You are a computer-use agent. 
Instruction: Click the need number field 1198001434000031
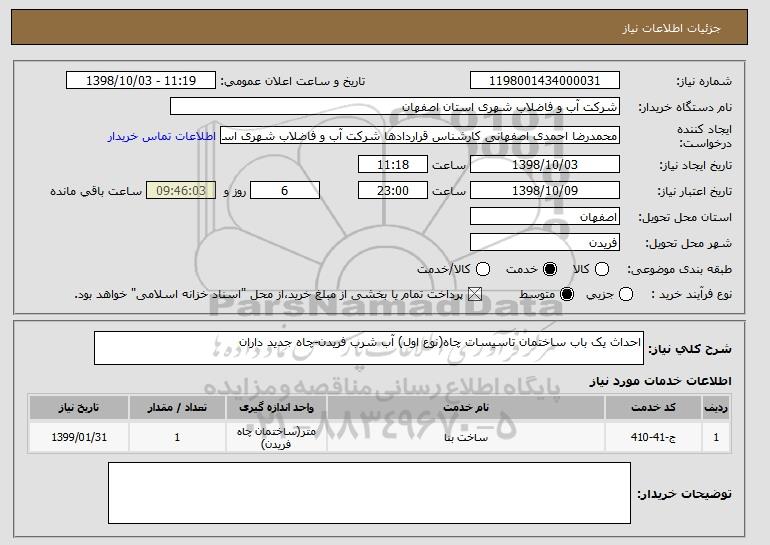545,81
